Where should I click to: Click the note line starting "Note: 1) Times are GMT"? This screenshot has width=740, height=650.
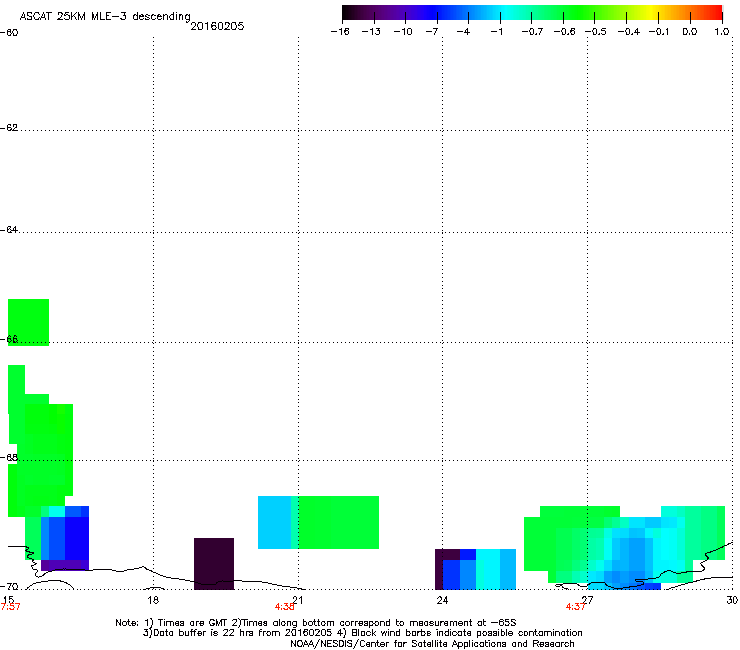[316, 623]
